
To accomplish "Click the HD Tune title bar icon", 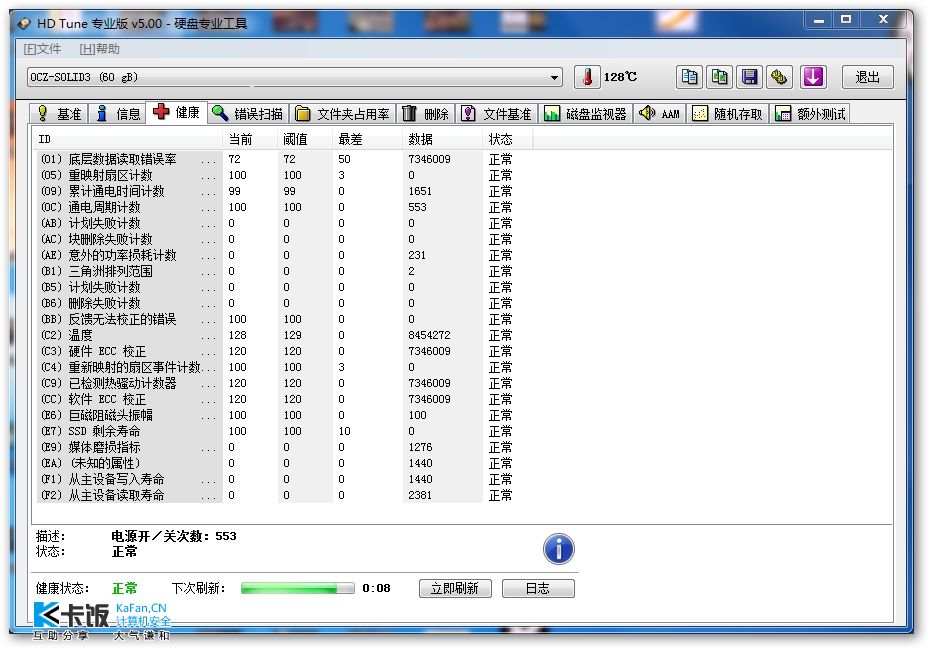I will tap(24, 24).
